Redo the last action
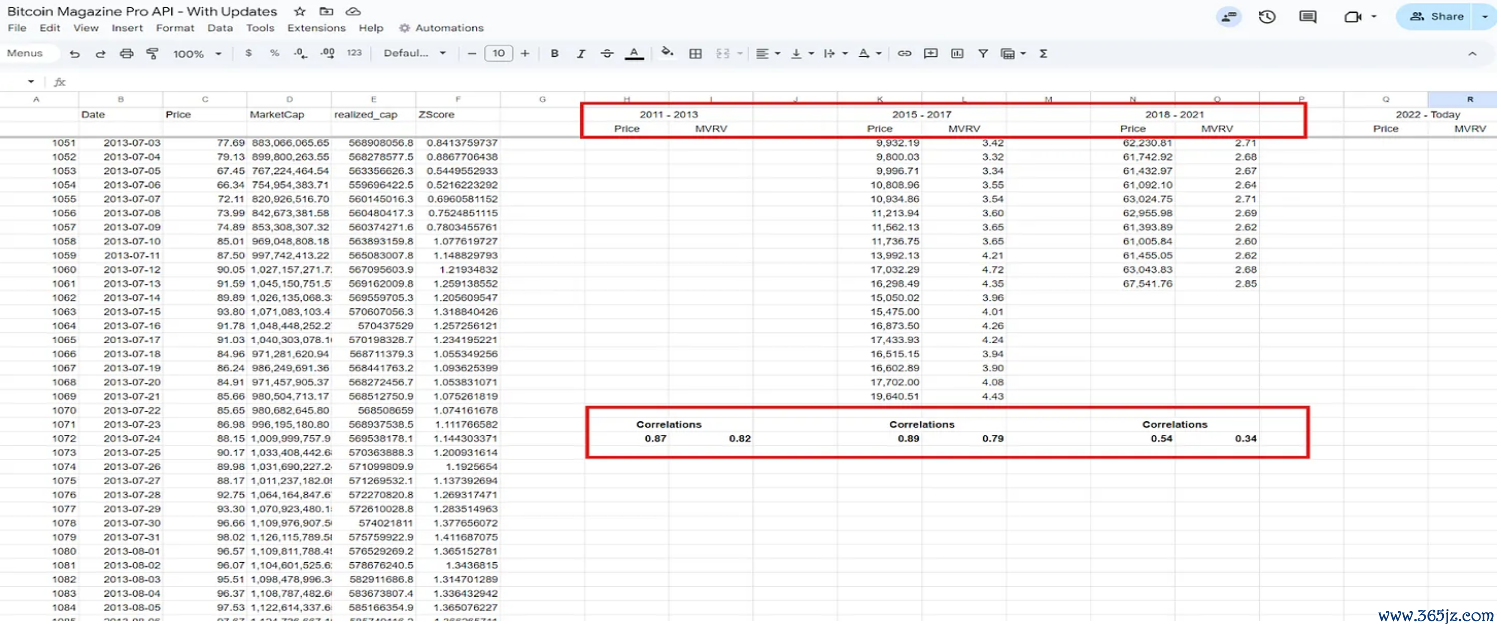 [100, 54]
